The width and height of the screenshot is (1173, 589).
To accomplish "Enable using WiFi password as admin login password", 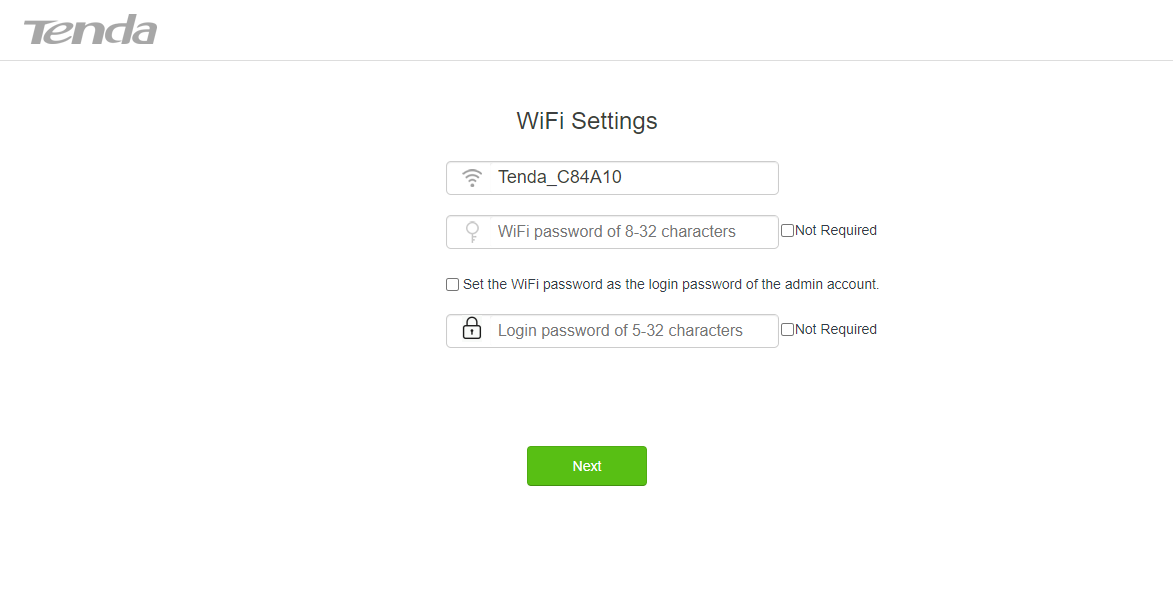I will 452,284.
